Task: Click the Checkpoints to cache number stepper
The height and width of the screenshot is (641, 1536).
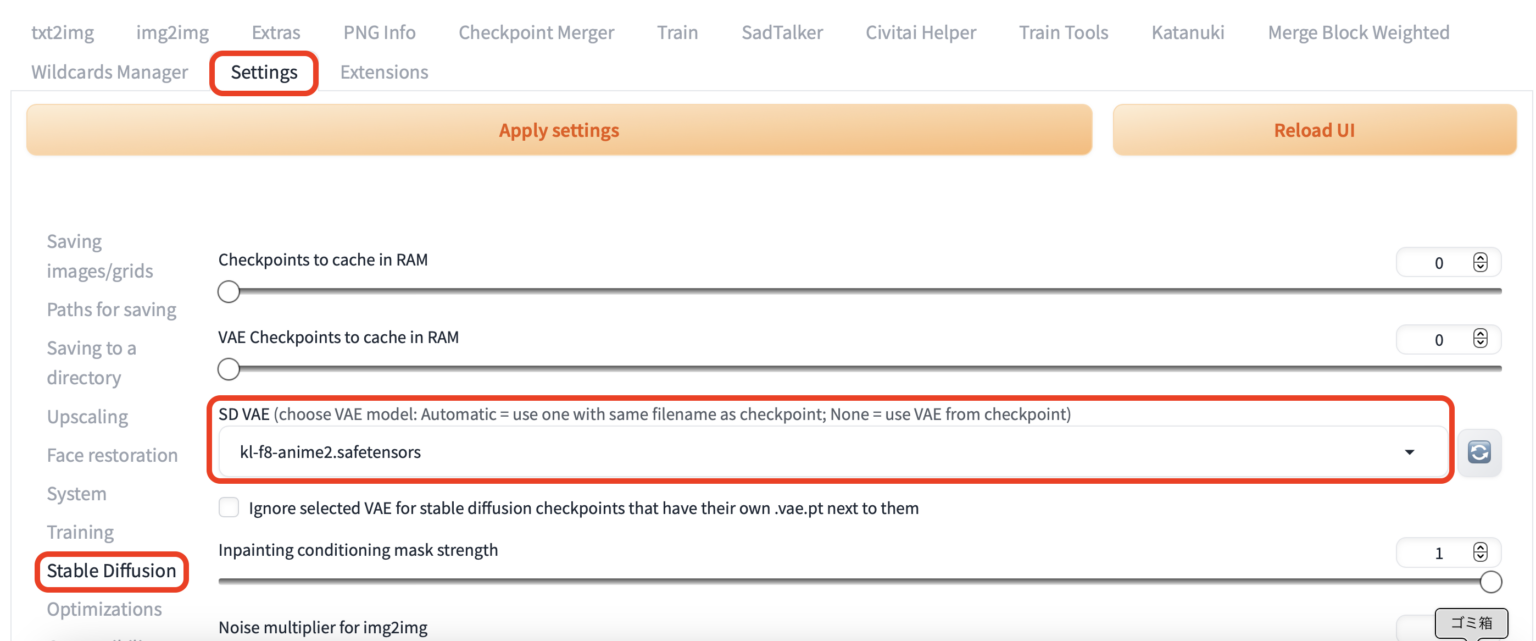Action: coord(1480,263)
